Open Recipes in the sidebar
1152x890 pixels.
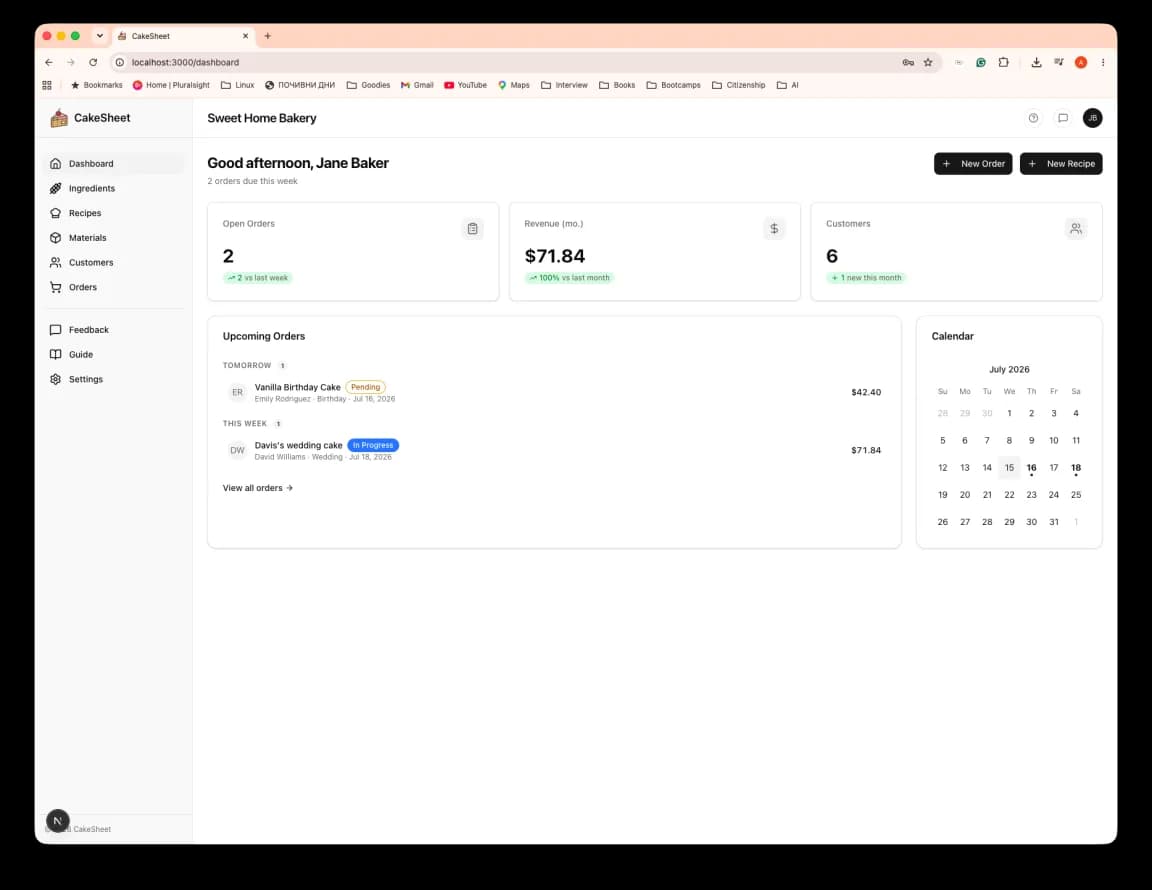click(115, 213)
